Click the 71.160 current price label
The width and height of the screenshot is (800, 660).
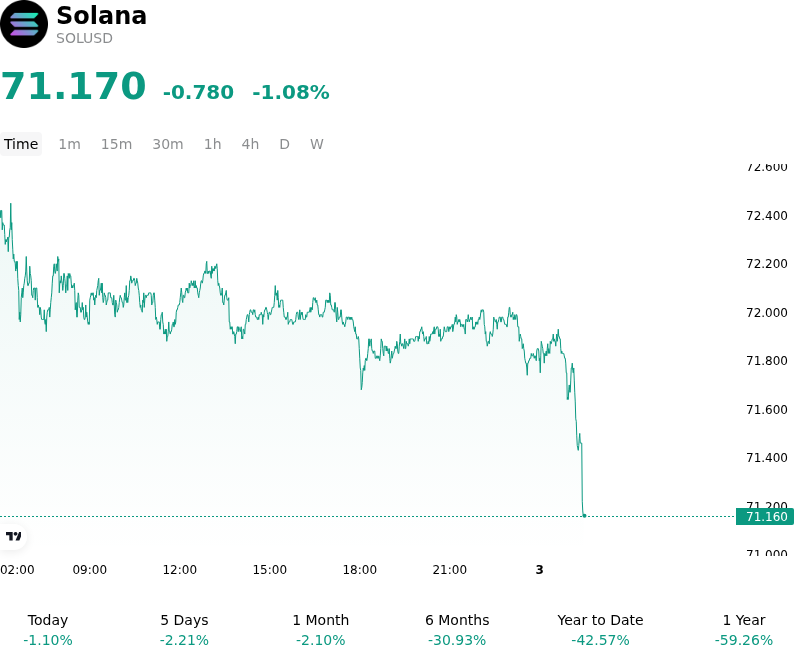765,517
